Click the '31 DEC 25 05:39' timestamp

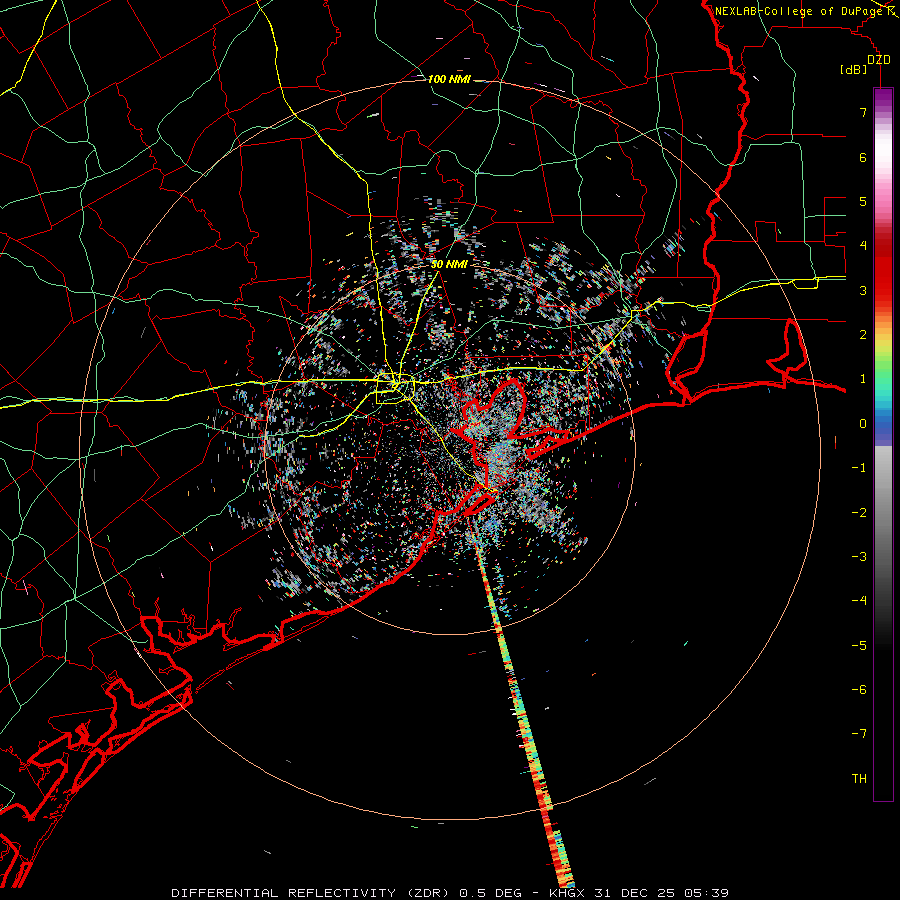662,893
